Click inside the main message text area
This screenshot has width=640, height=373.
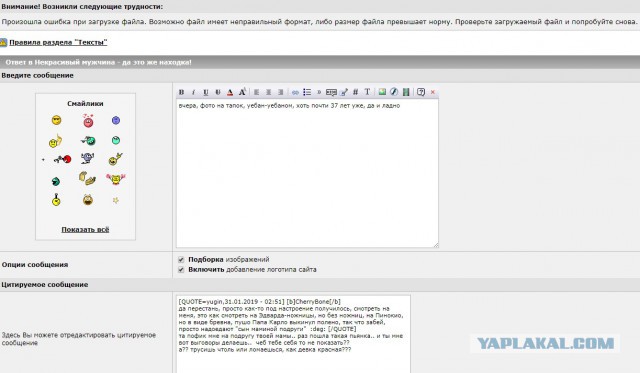(x=307, y=174)
